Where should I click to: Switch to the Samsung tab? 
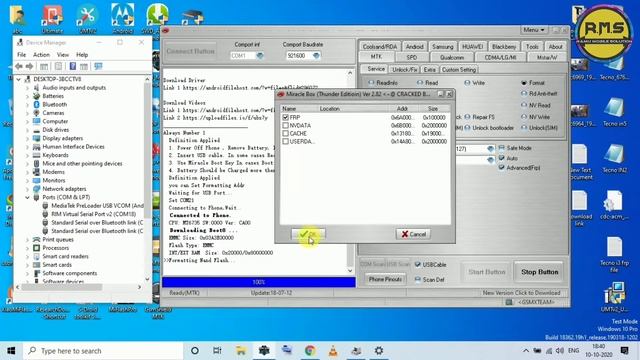coord(442,47)
